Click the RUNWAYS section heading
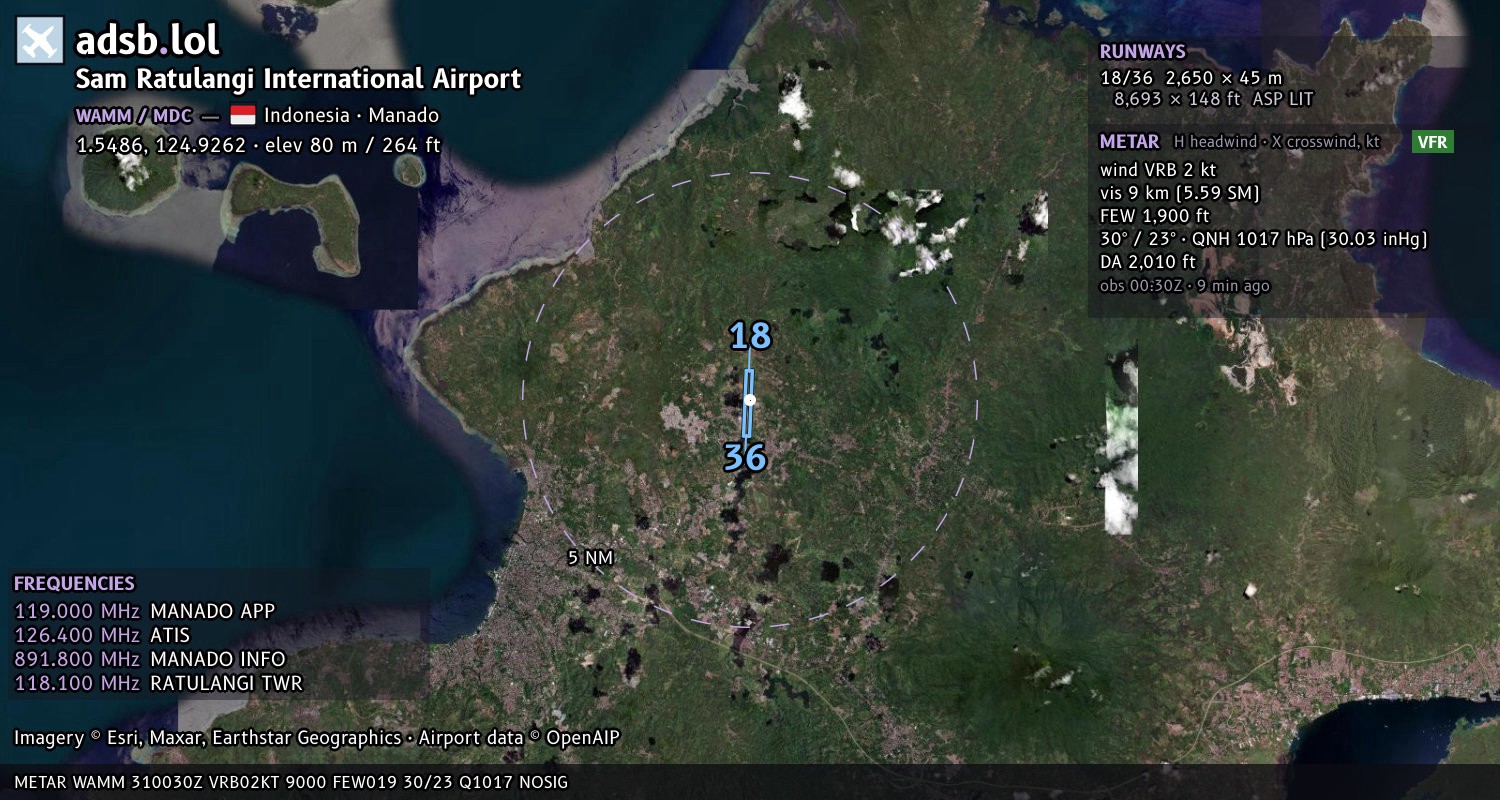Image resolution: width=1500 pixels, height=800 pixels. pos(1142,52)
